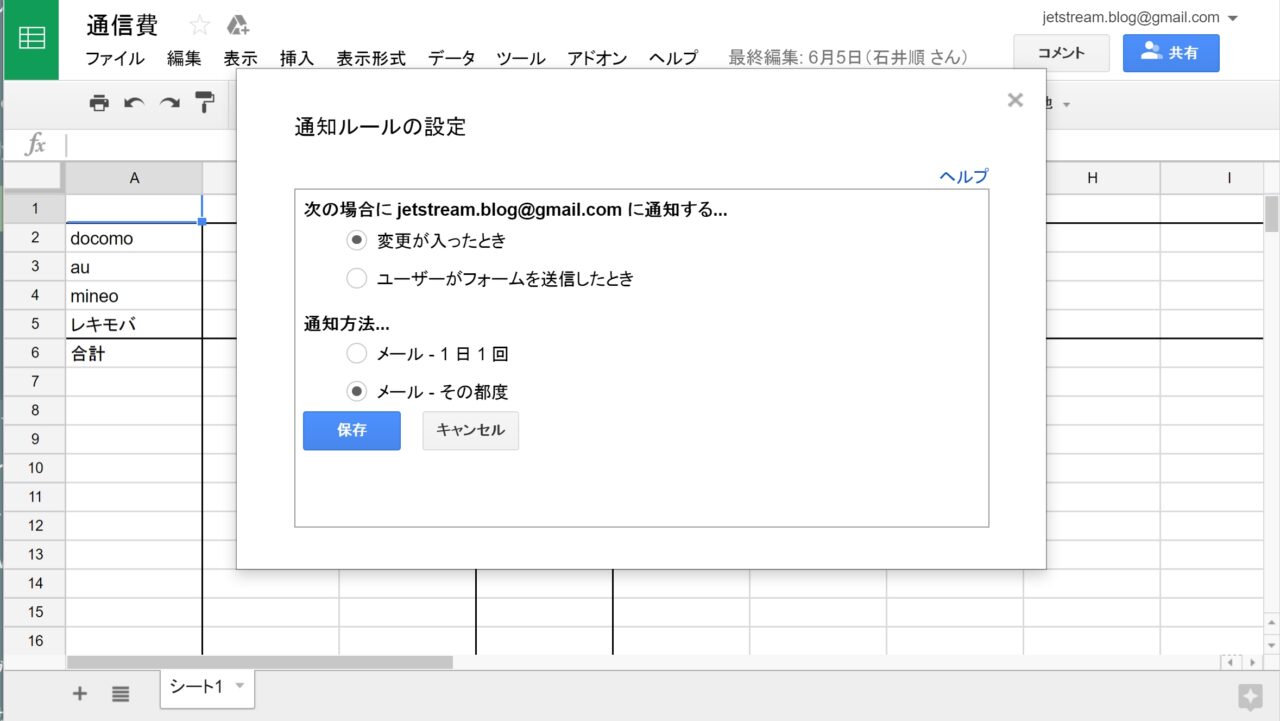
Task: Close the 通知ルールの設定 dialog with X
Action: 1015,100
